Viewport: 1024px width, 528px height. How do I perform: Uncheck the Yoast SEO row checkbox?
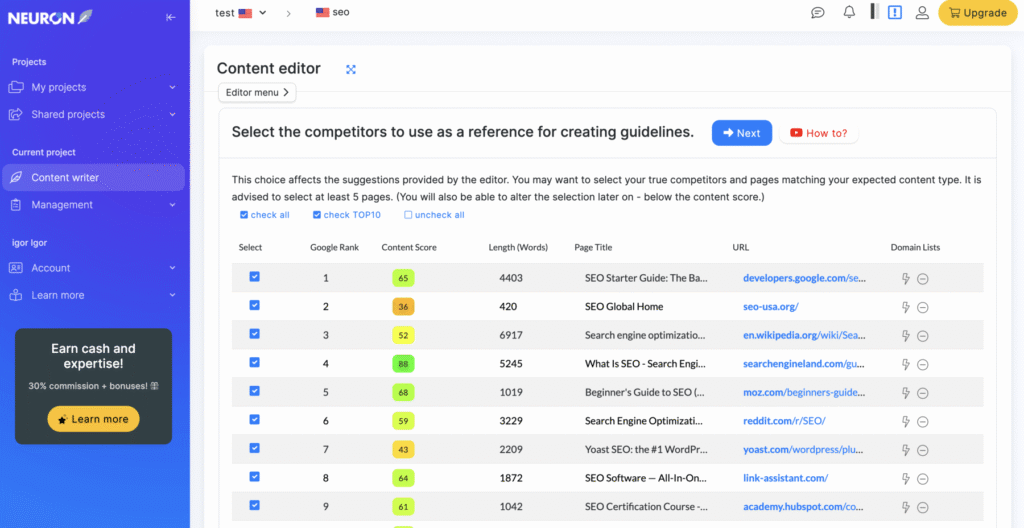point(255,448)
